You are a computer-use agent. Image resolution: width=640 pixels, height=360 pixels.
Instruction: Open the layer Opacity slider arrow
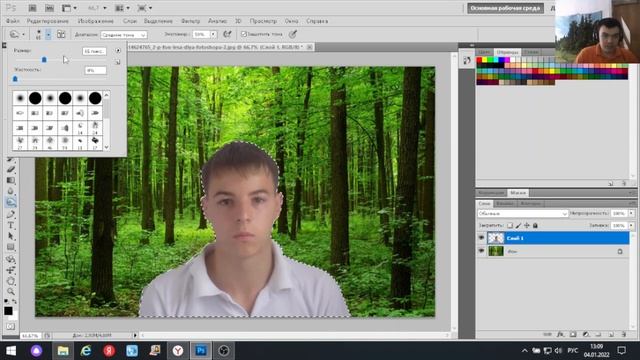point(631,213)
